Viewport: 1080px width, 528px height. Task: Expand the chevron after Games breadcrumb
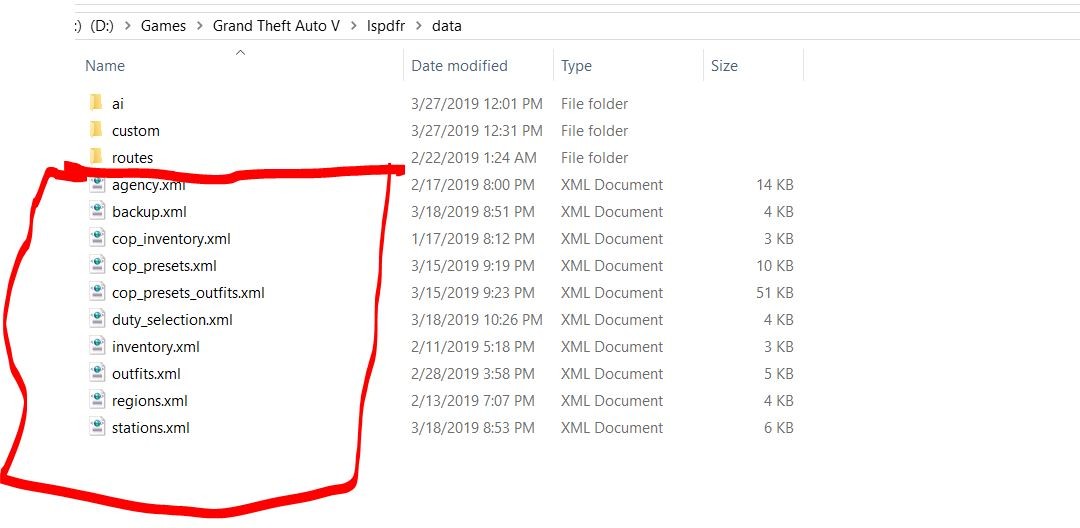[x=200, y=26]
